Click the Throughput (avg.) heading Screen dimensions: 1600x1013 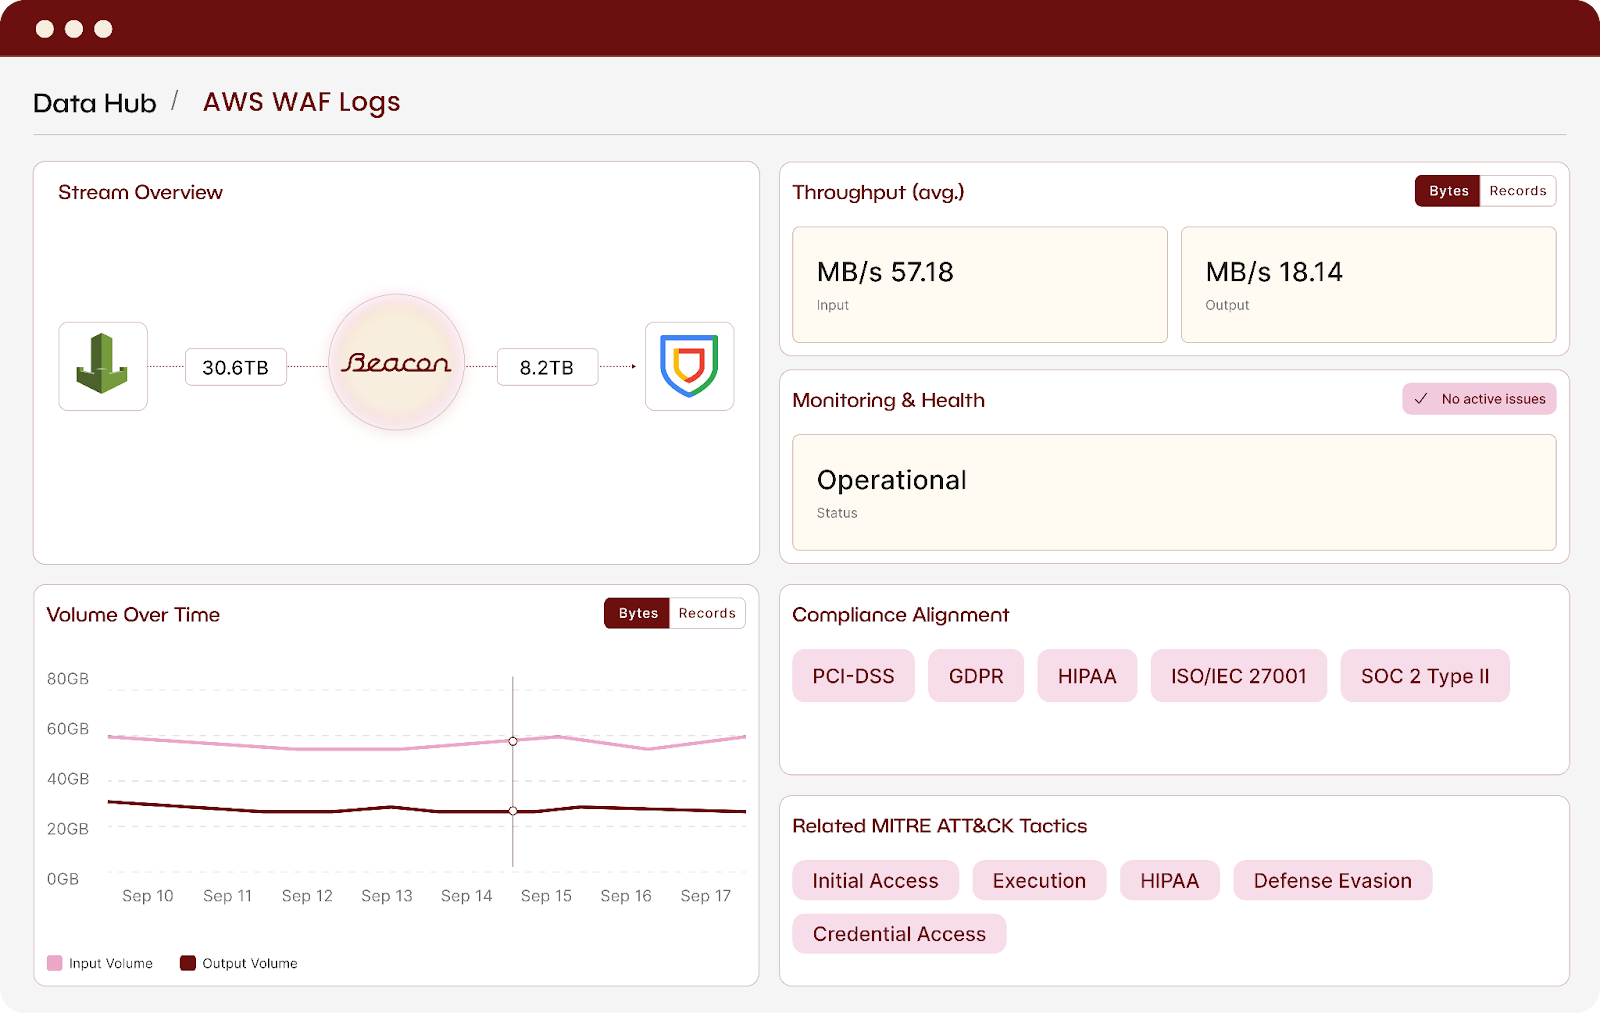click(x=878, y=192)
